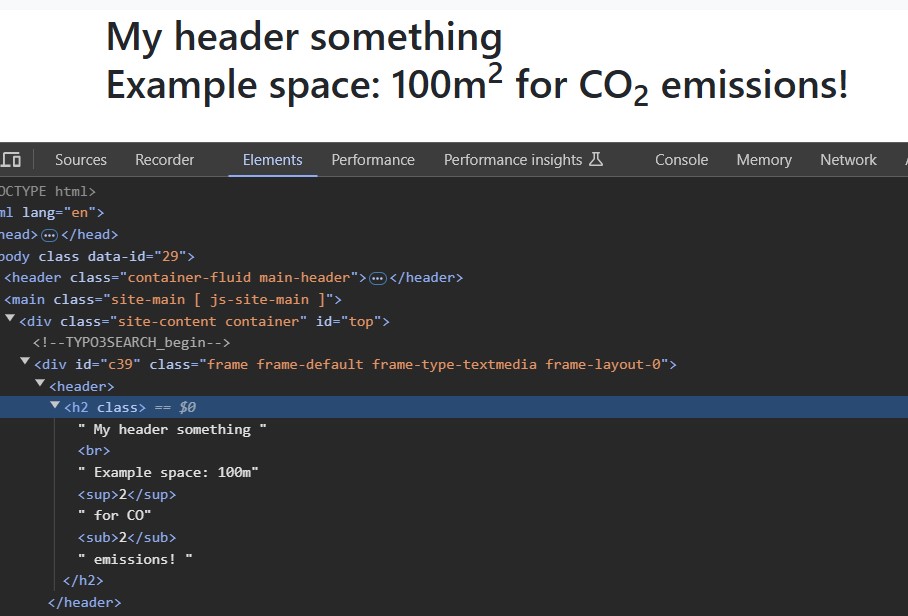The width and height of the screenshot is (908, 616).
Task: Select the TYPO3SEARCH_begin comment node
Action: pyautogui.click(x=130, y=342)
